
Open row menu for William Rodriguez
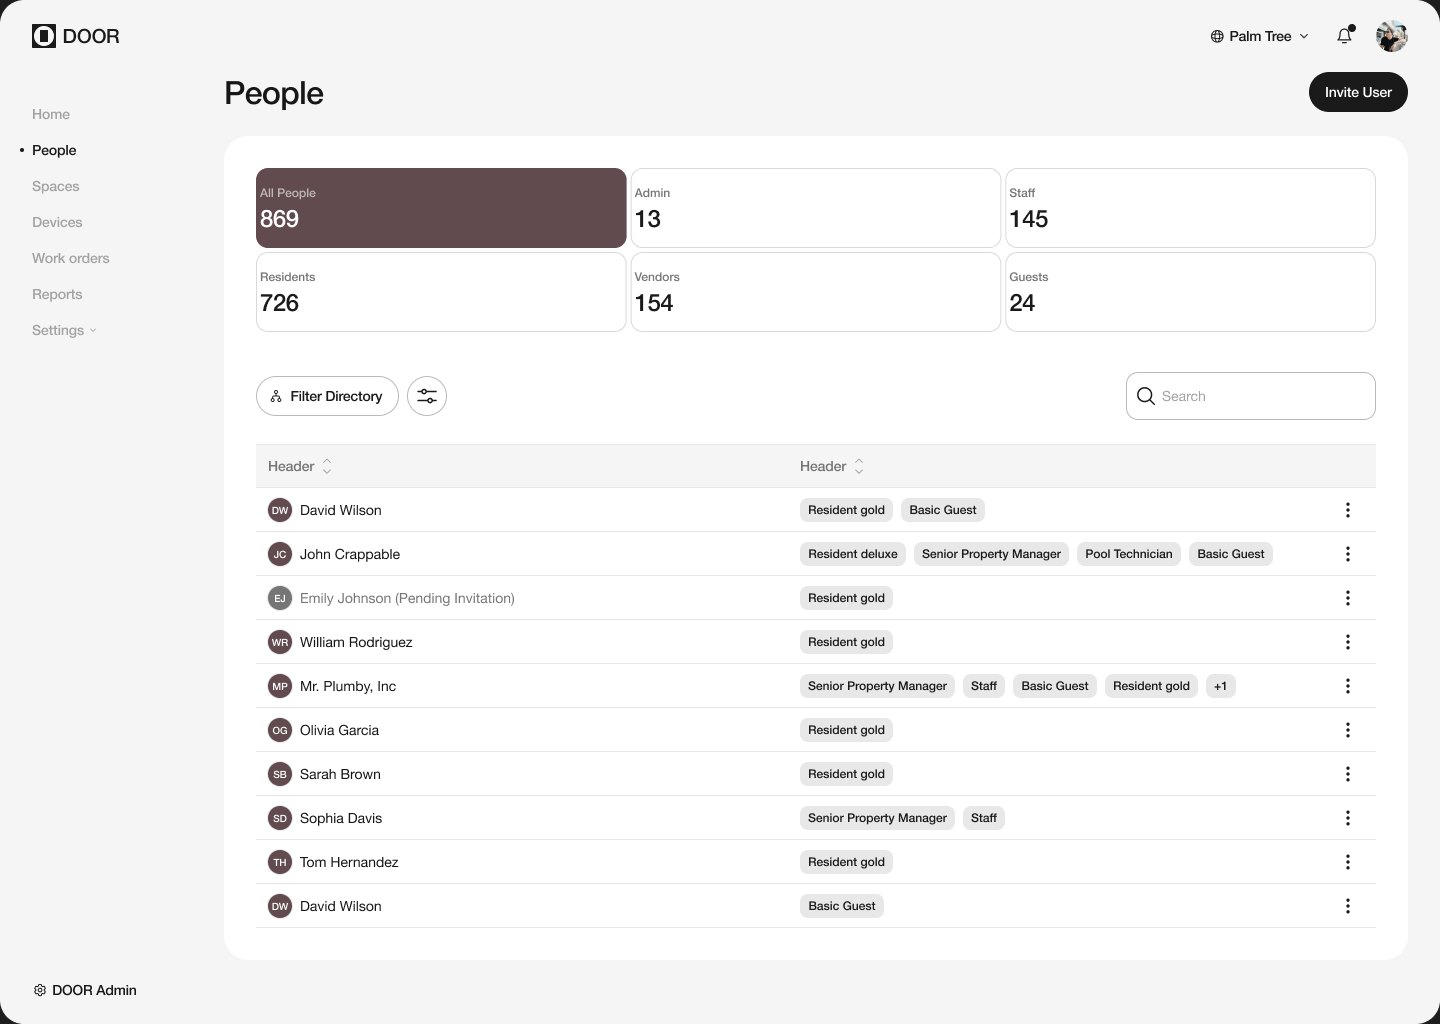point(1348,642)
